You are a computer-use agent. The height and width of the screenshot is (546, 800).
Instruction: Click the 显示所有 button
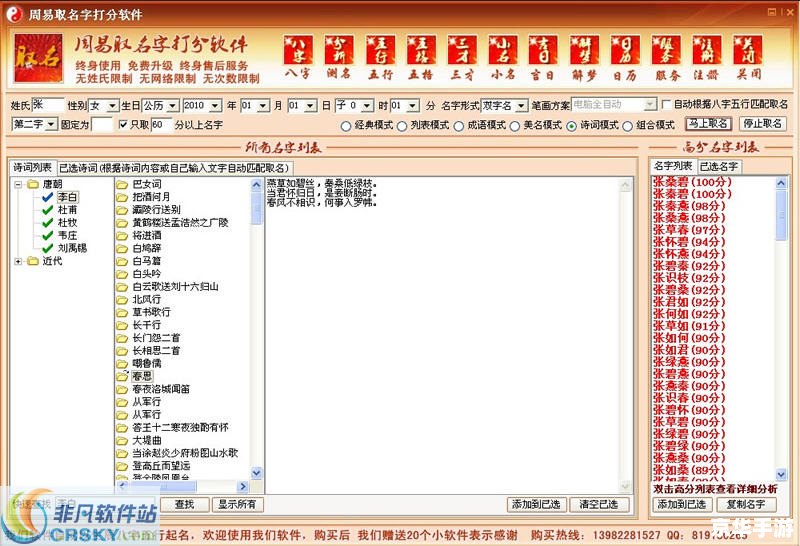click(x=237, y=504)
